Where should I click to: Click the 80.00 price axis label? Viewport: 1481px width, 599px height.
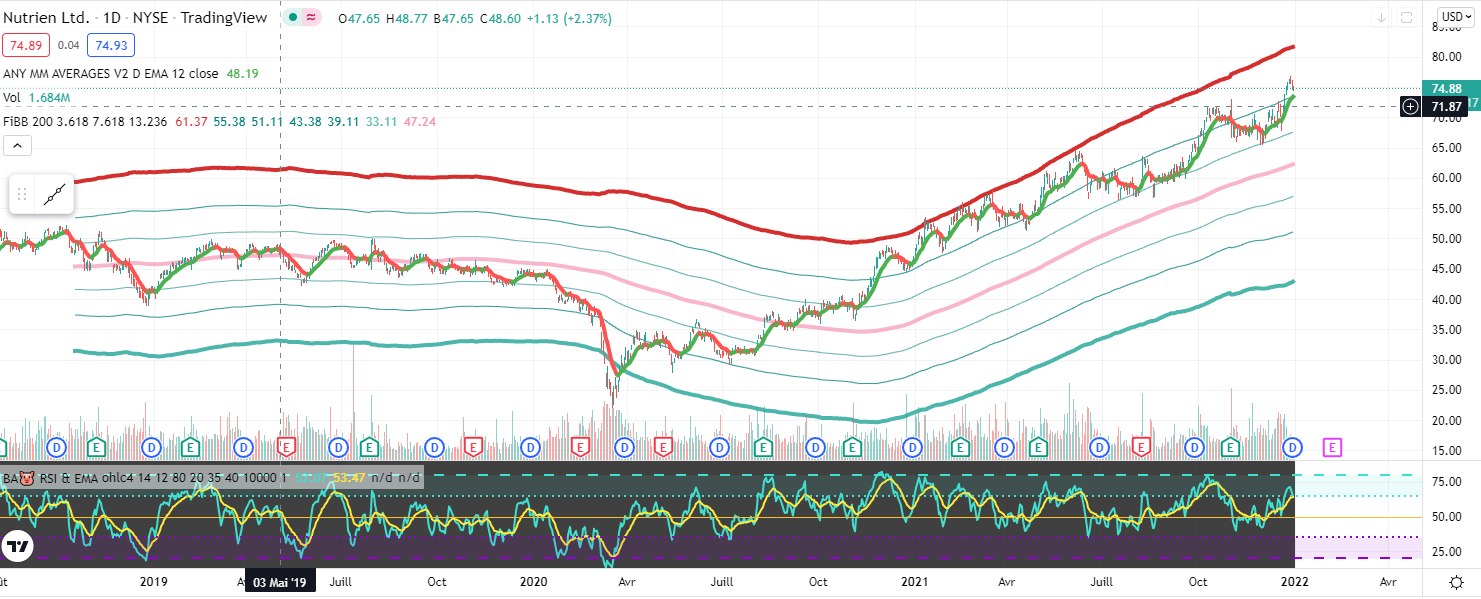click(1446, 57)
